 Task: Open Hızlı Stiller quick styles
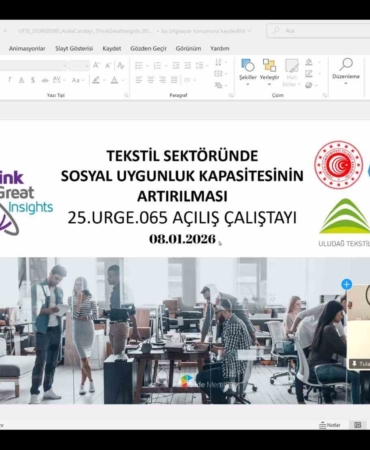point(291,73)
